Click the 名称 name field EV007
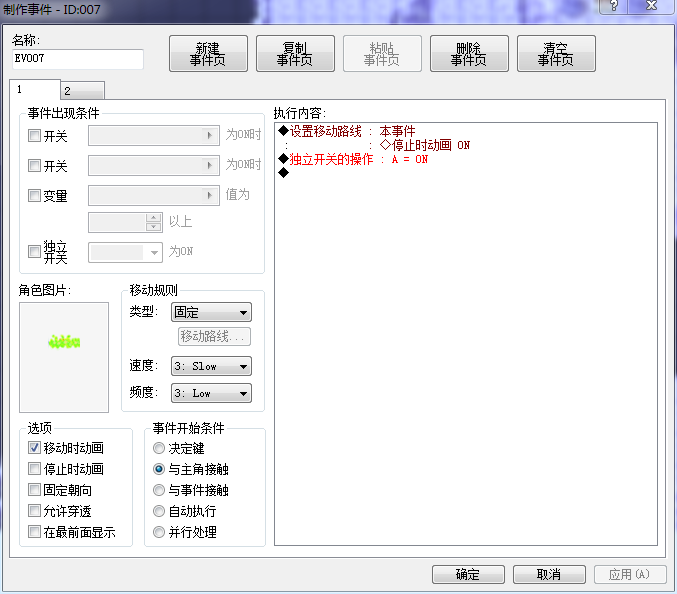Image resolution: width=677 pixels, height=594 pixels. [78, 59]
